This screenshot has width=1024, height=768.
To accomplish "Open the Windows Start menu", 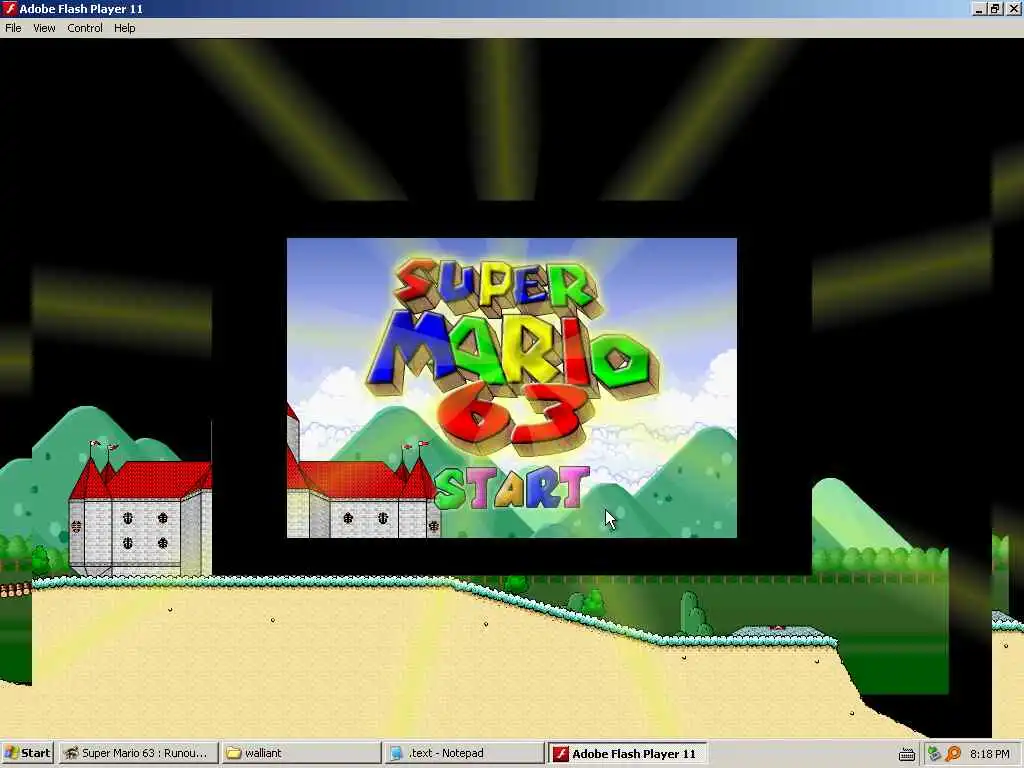I will point(27,753).
